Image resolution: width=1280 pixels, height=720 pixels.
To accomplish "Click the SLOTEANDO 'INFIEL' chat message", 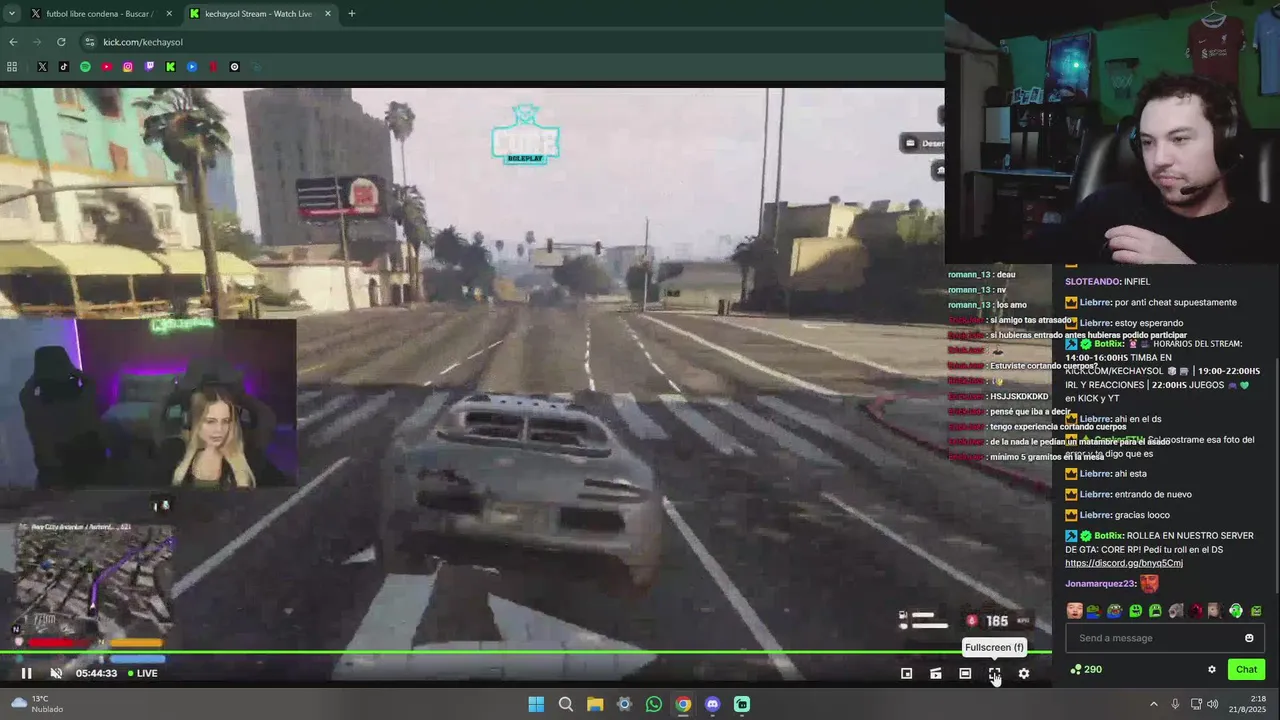I will [x=1108, y=282].
